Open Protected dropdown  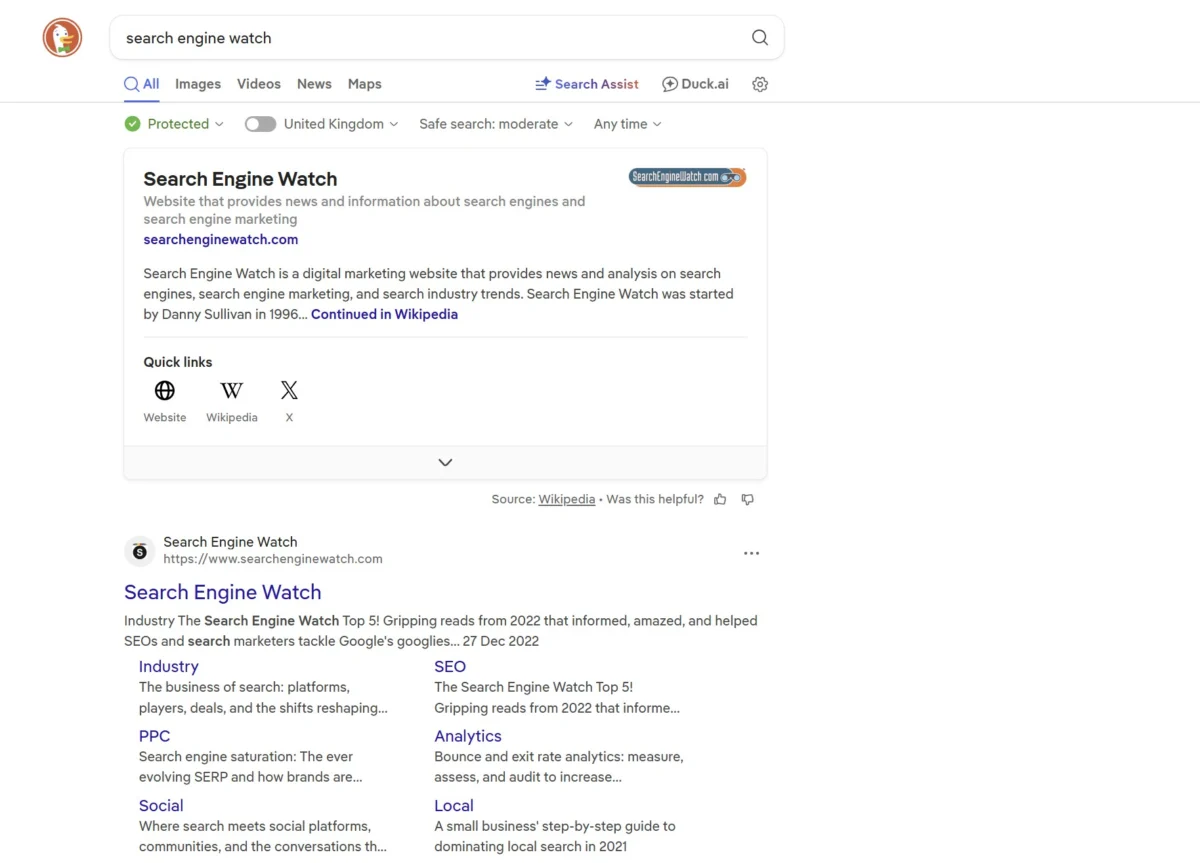pos(174,124)
